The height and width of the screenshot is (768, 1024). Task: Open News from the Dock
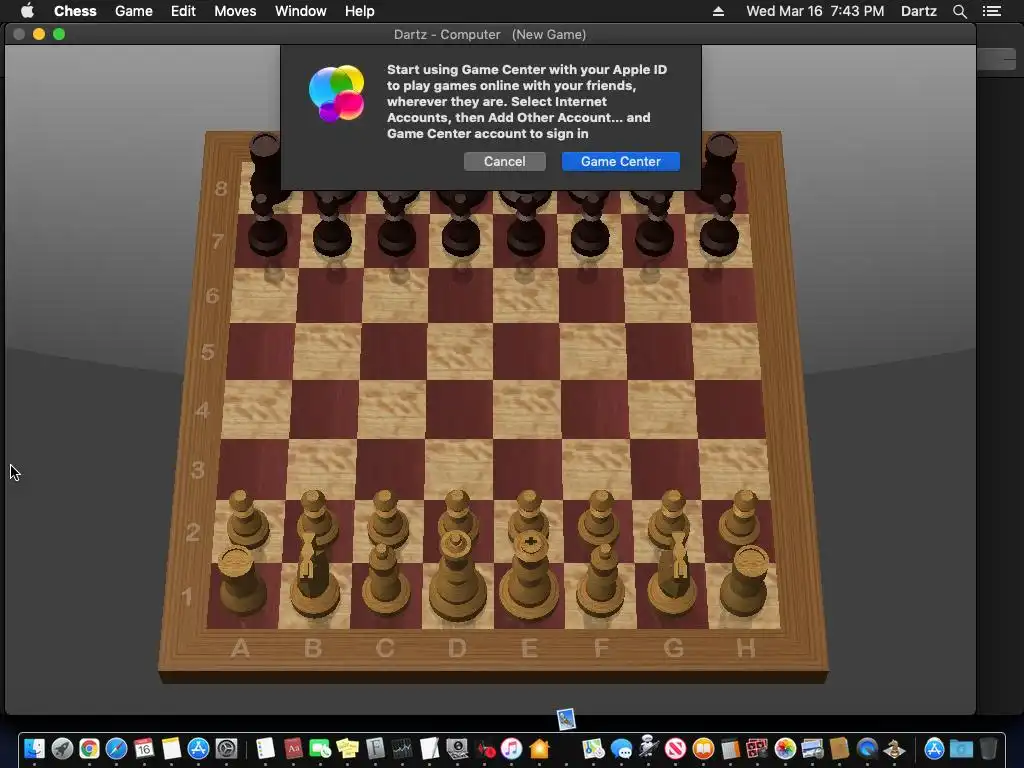click(675, 748)
